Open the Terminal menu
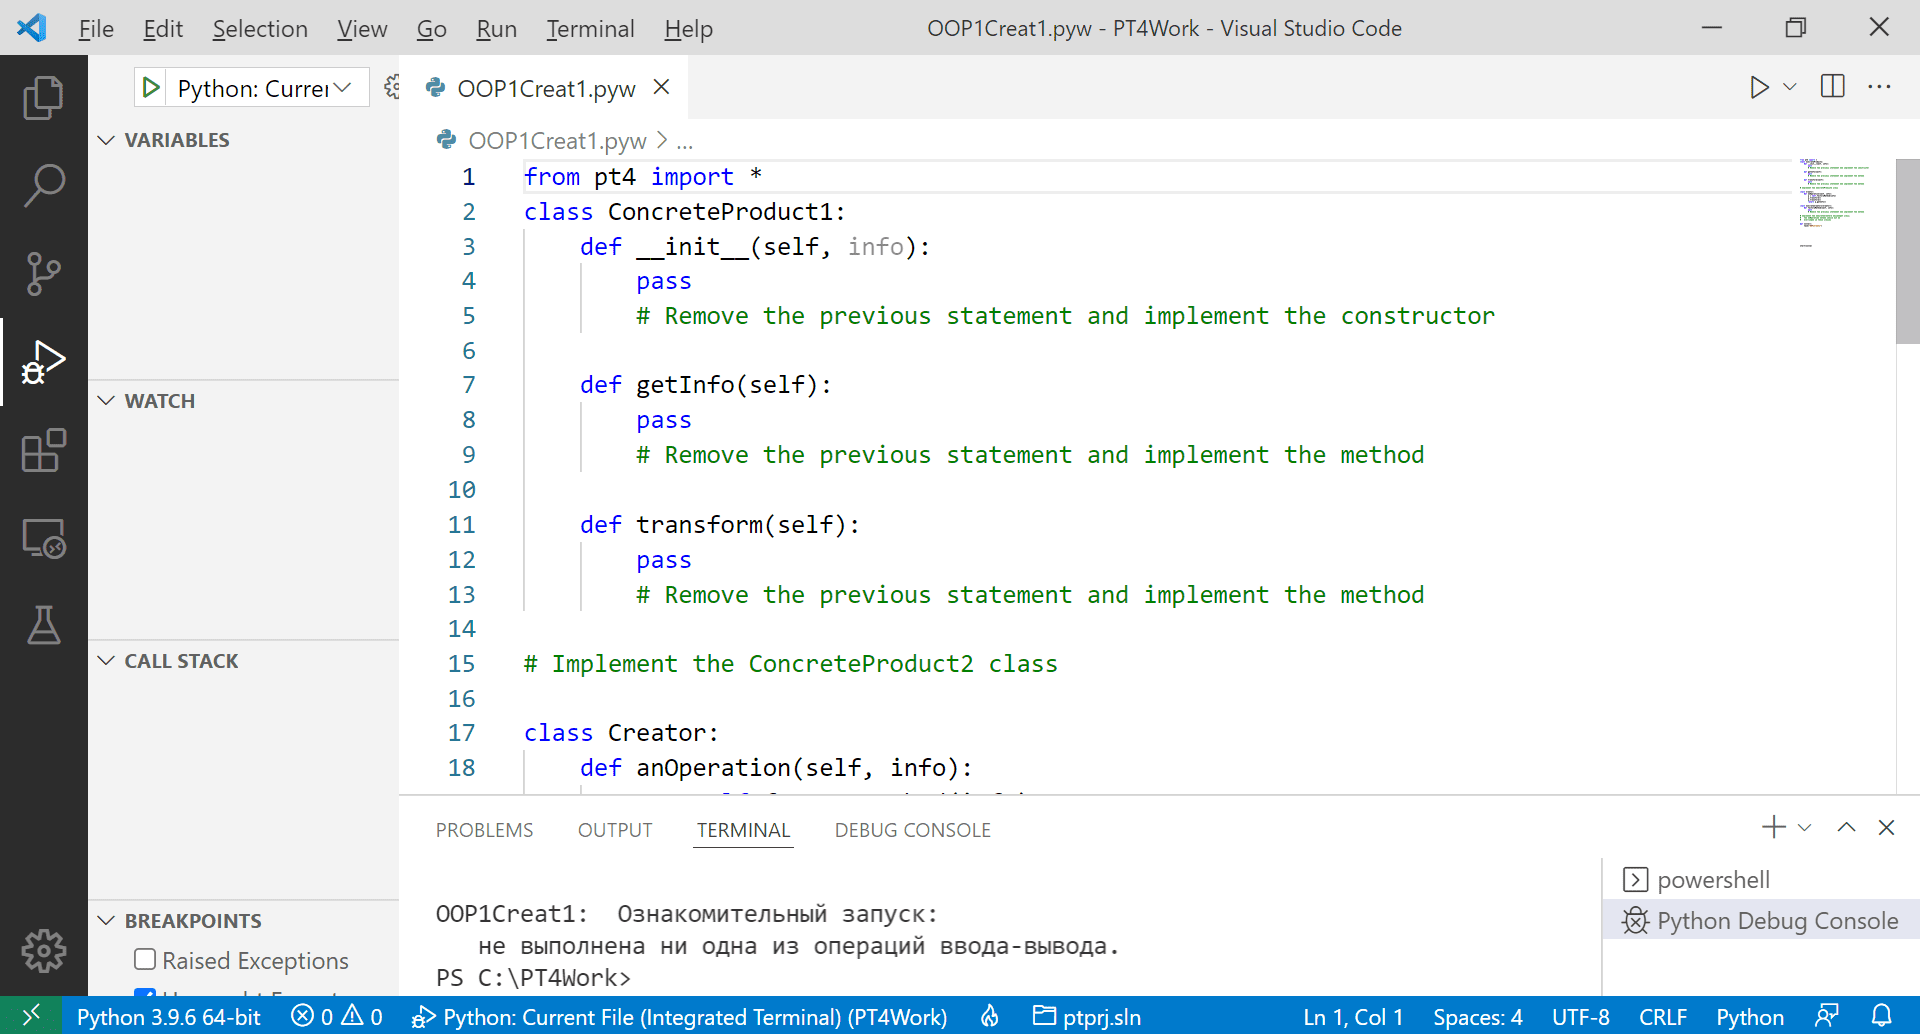The width and height of the screenshot is (1920, 1034). (590, 29)
